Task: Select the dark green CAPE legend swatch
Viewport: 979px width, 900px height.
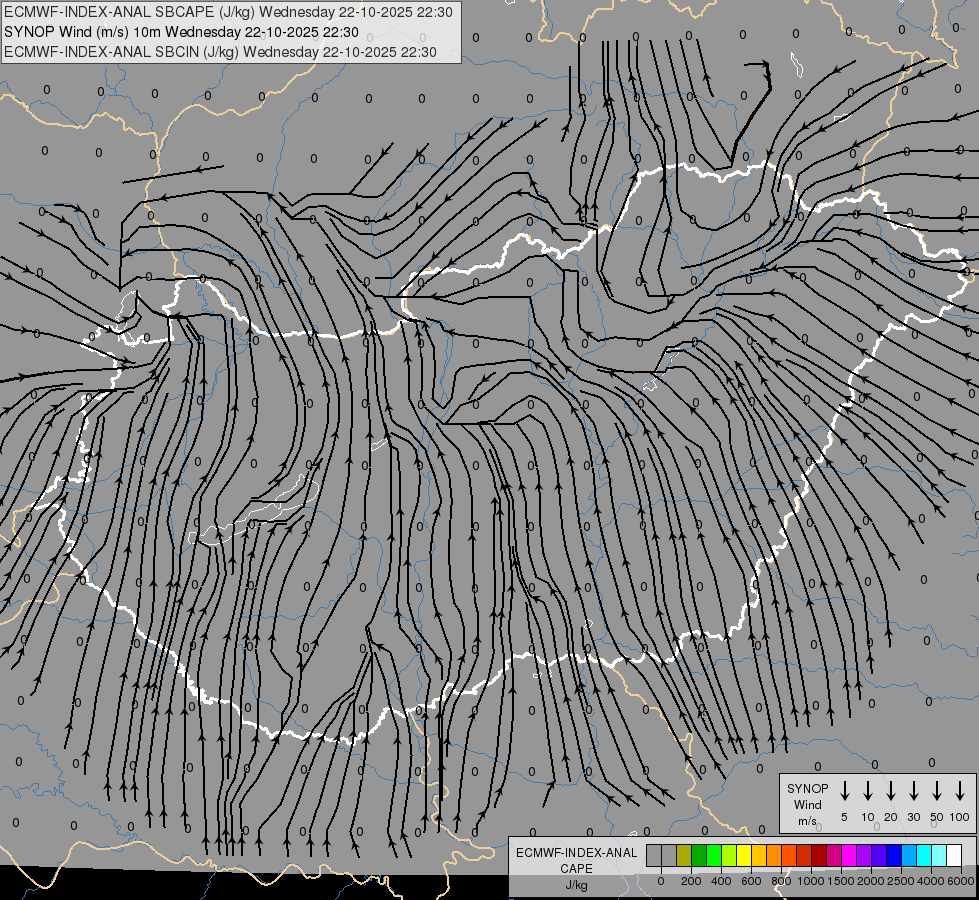Action: 699,855
